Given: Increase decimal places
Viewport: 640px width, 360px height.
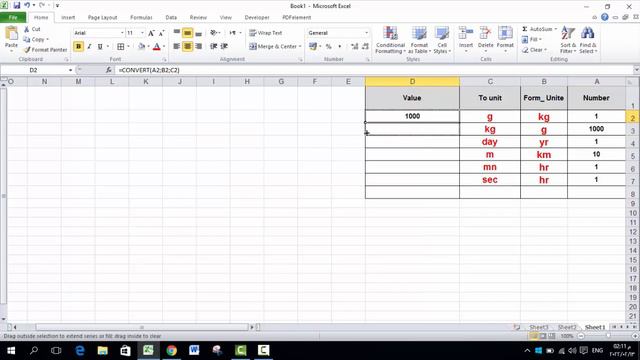Looking at the screenshot, I should tap(354, 47).
